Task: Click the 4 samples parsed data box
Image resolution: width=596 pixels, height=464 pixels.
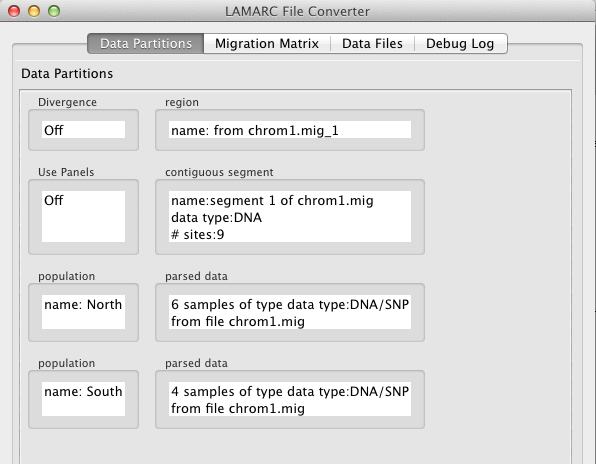Action: 290,399
